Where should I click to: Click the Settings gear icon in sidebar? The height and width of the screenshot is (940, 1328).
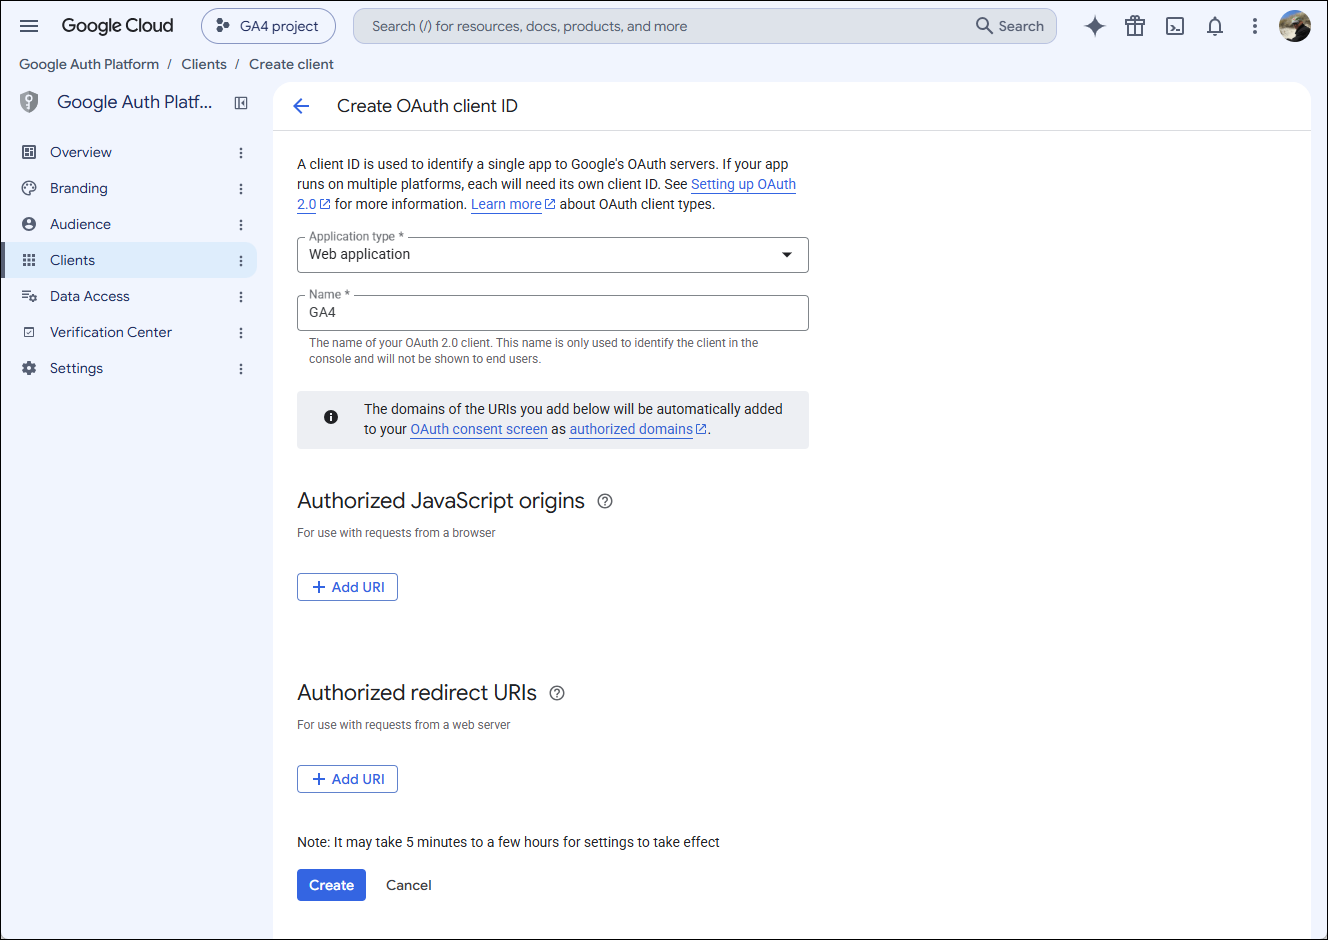click(29, 368)
